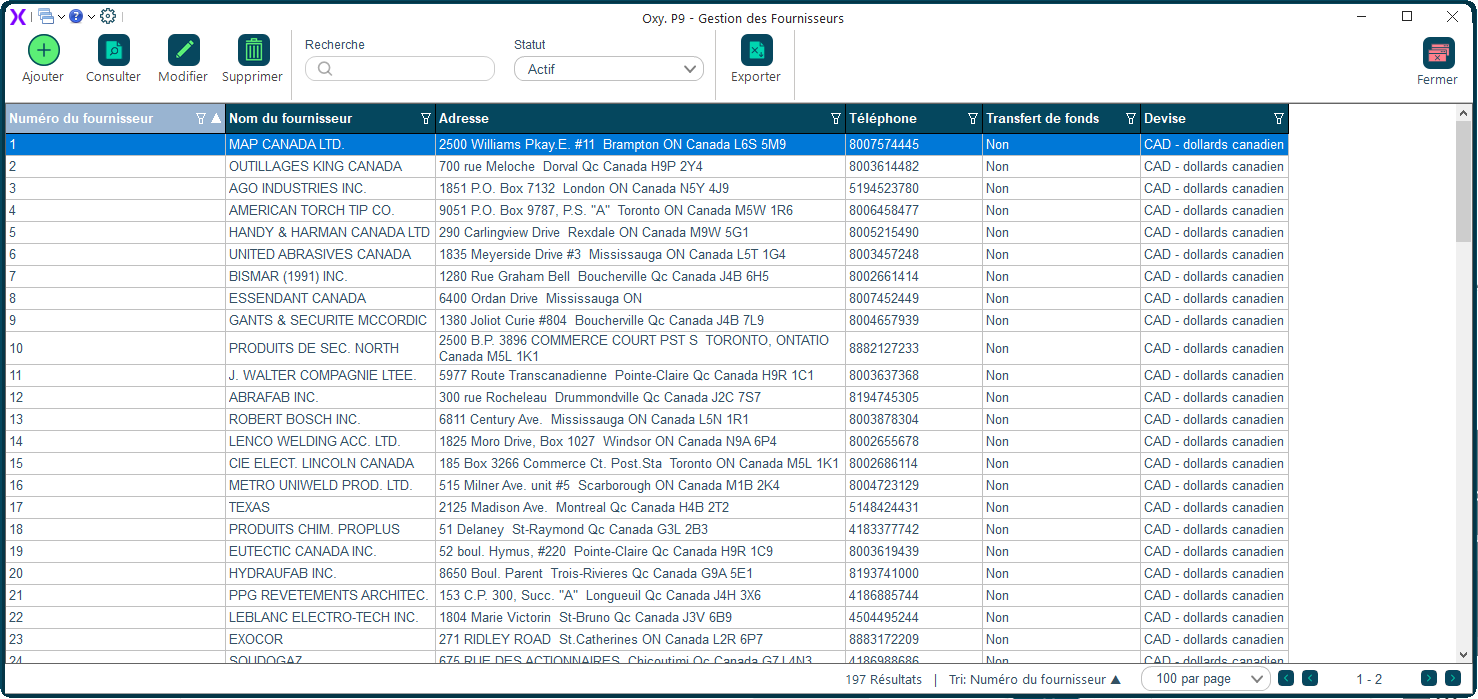
Task: Toggle sort arrow on Numéro du fournisseur header
Action: [x=216, y=119]
